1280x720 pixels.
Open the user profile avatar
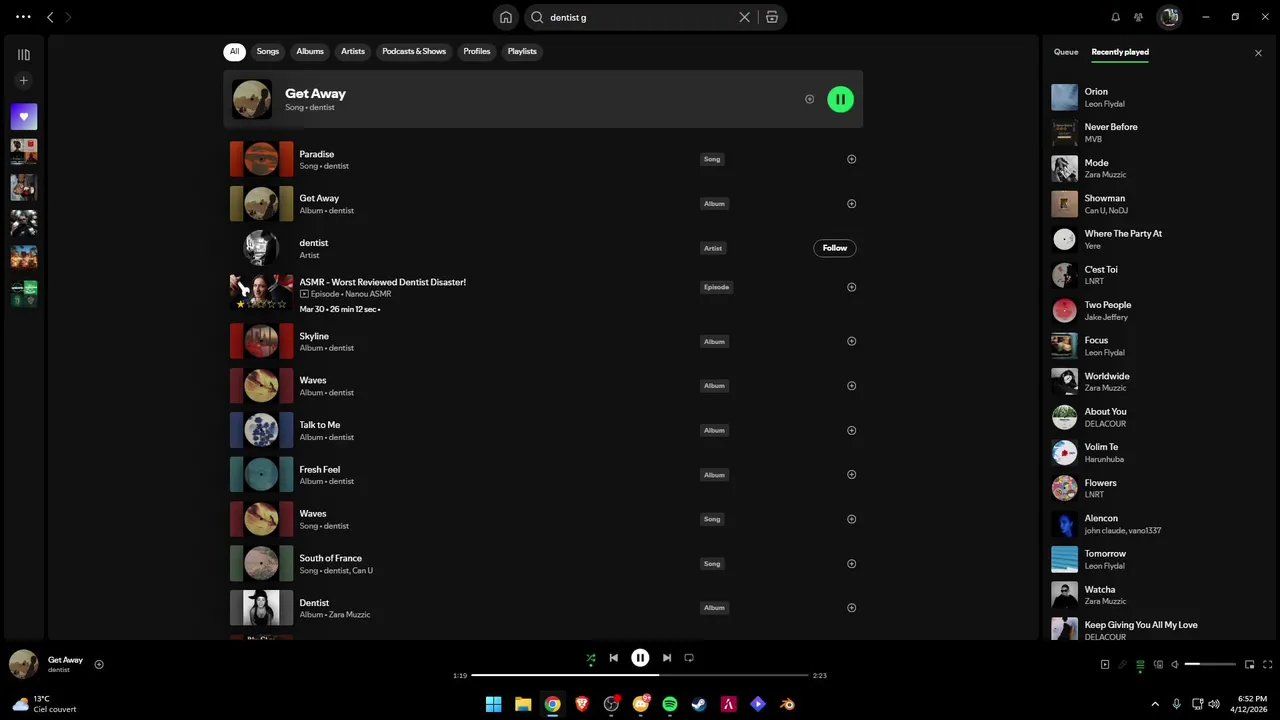[1169, 17]
